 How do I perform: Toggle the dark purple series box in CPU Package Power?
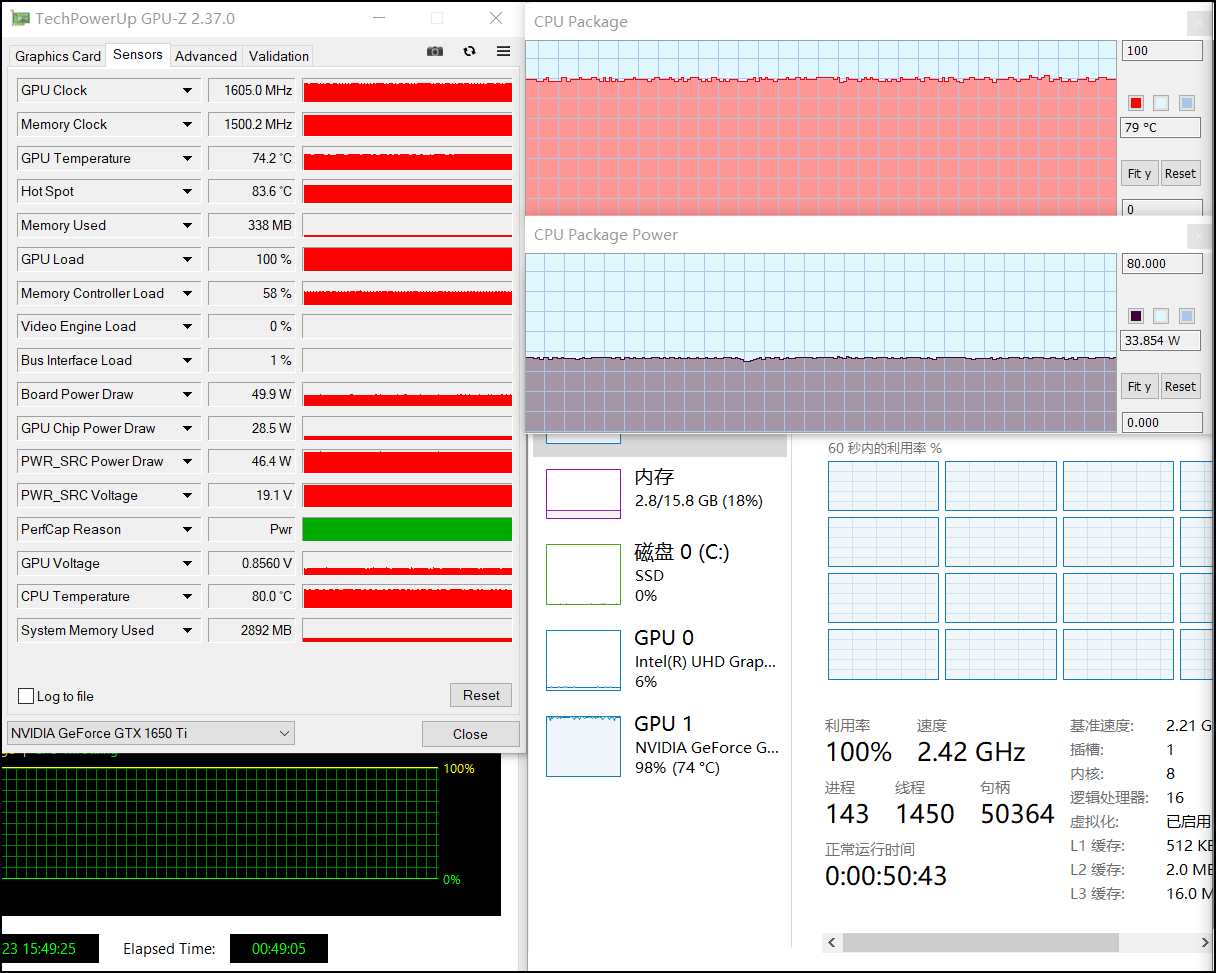click(x=1135, y=316)
